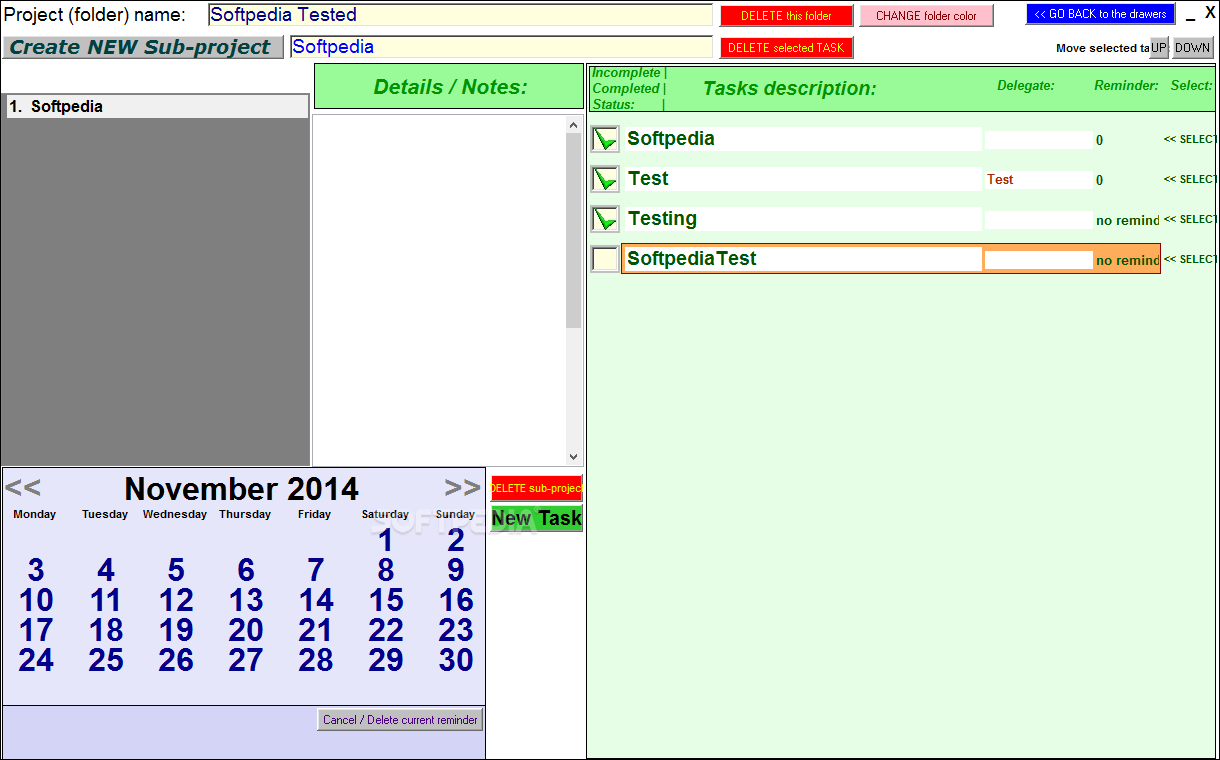The height and width of the screenshot is (760, 1220).
Task: Click delegate field of Softpedia task
Action: tap(1038, 140)
